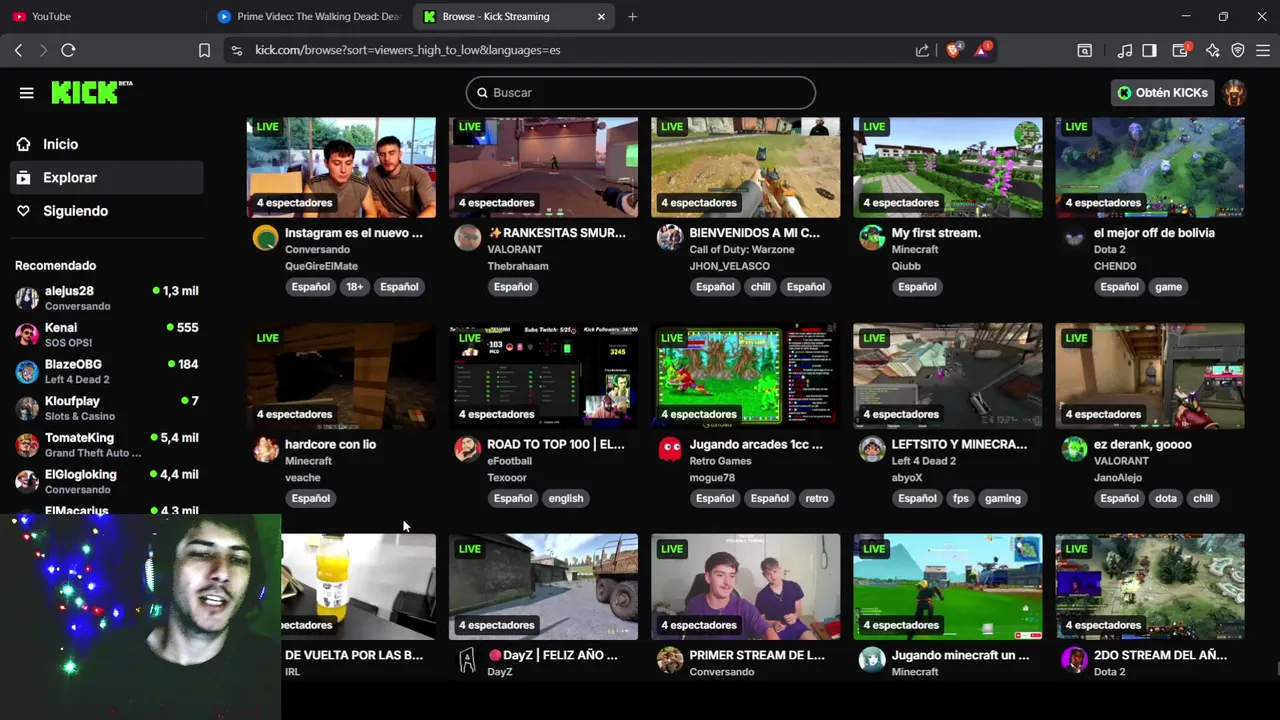Open recommended channel ElGlogloking

[106, 482]
